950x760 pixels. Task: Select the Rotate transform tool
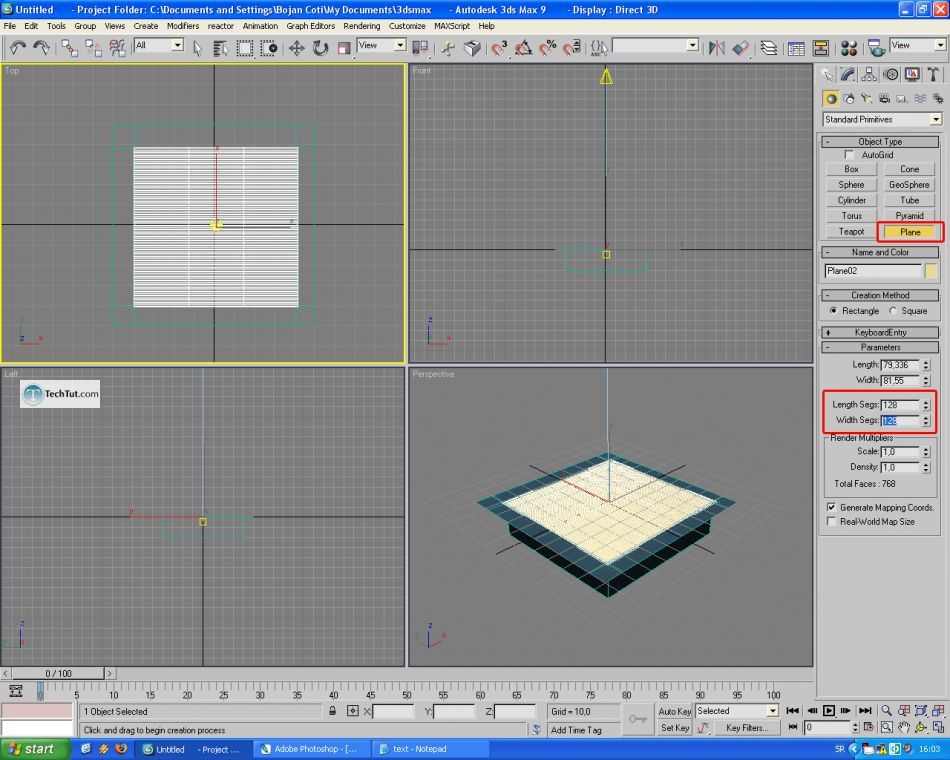(320, 47)
